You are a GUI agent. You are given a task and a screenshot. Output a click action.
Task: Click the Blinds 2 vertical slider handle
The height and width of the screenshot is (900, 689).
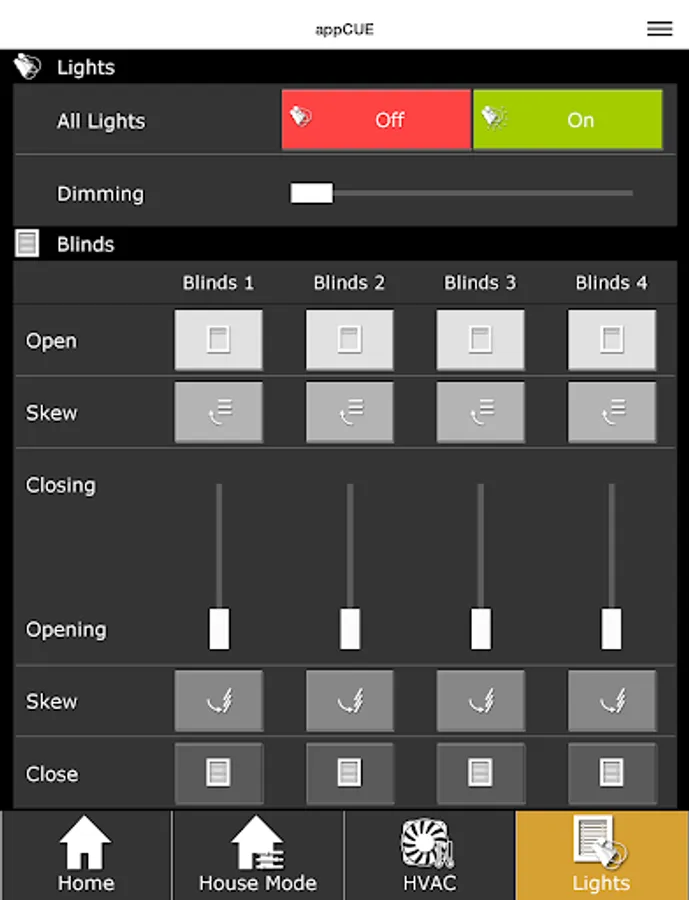click(x=350, y=628)
